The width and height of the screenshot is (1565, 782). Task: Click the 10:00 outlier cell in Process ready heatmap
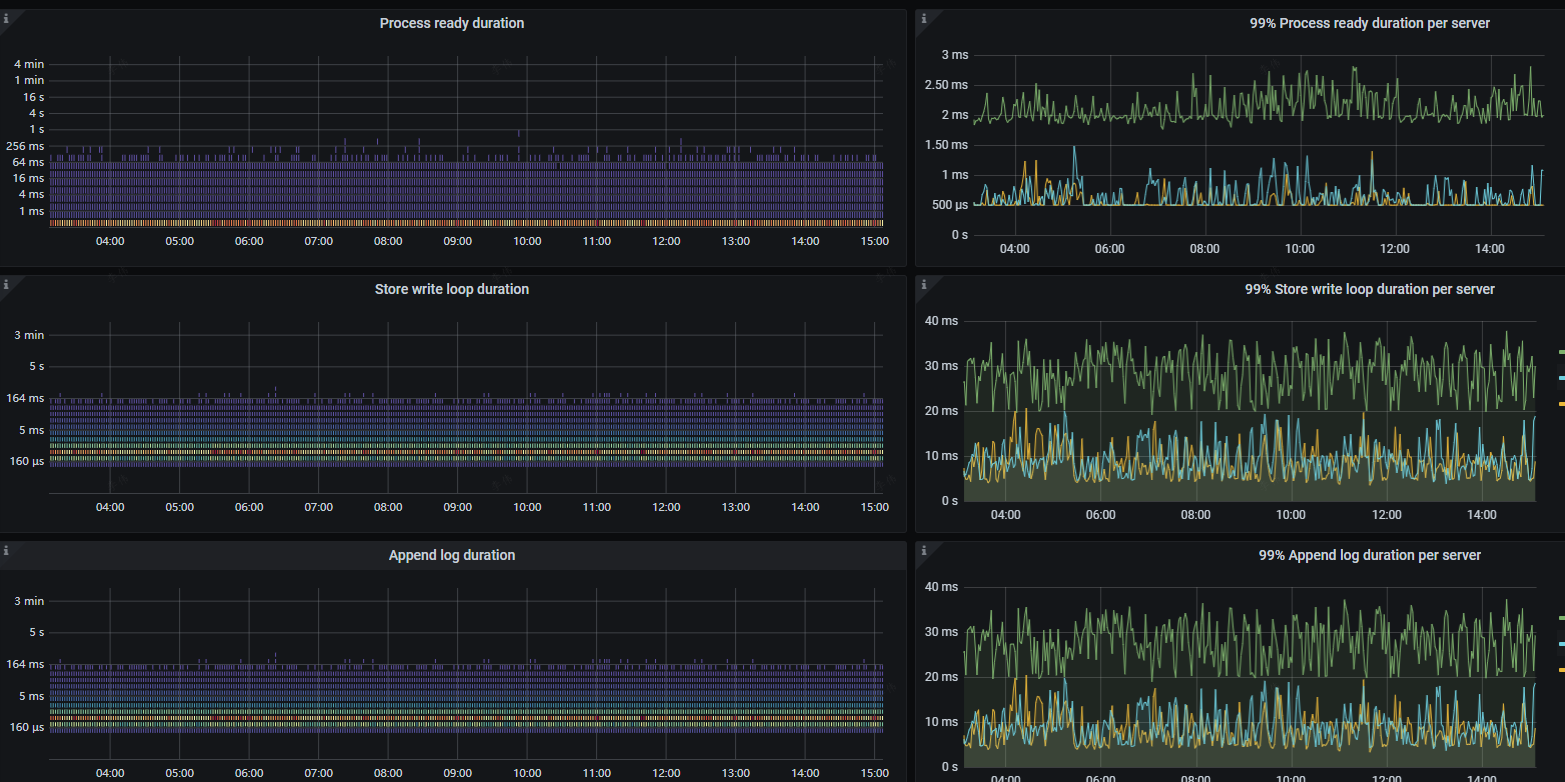(519, 132)
